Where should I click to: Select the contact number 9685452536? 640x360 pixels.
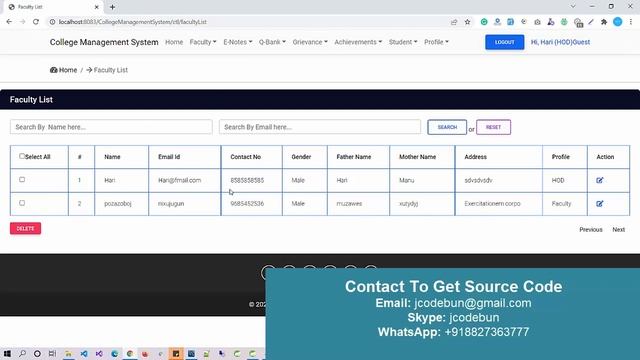pyautogui.click(x=247, y=203)
